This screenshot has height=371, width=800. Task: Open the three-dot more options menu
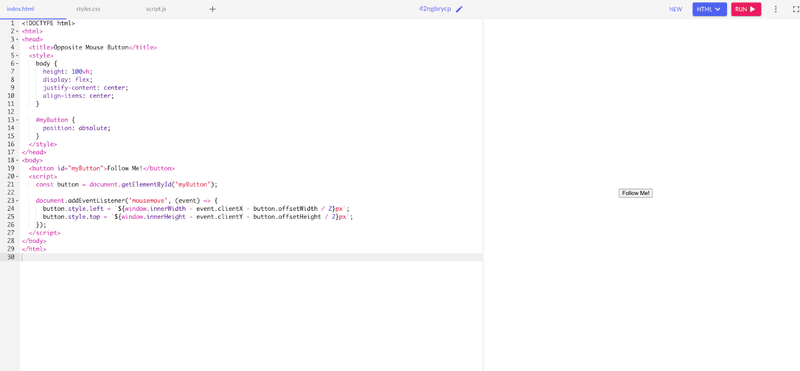point(776,9)
